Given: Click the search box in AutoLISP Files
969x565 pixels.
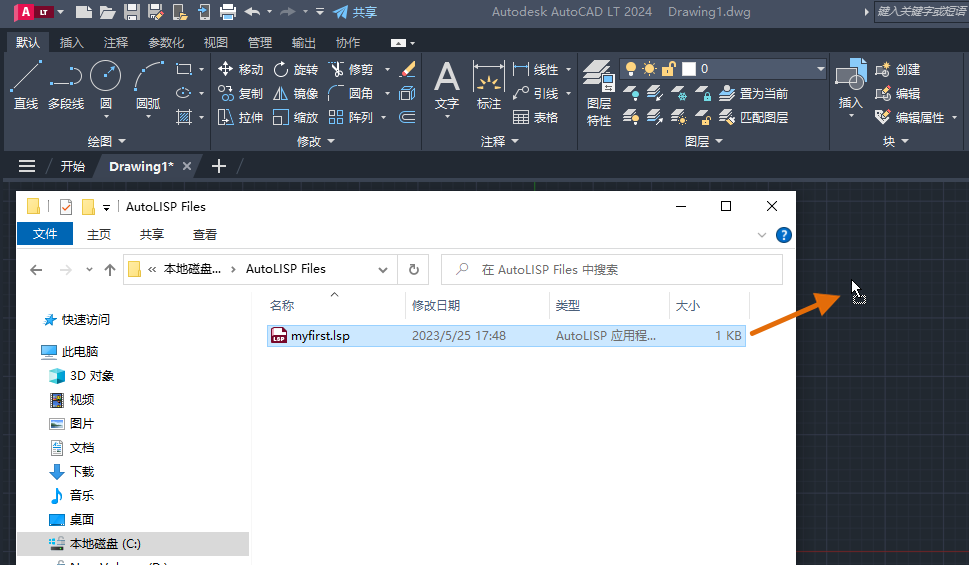Looking at the screenshot, I should [612, 270].
